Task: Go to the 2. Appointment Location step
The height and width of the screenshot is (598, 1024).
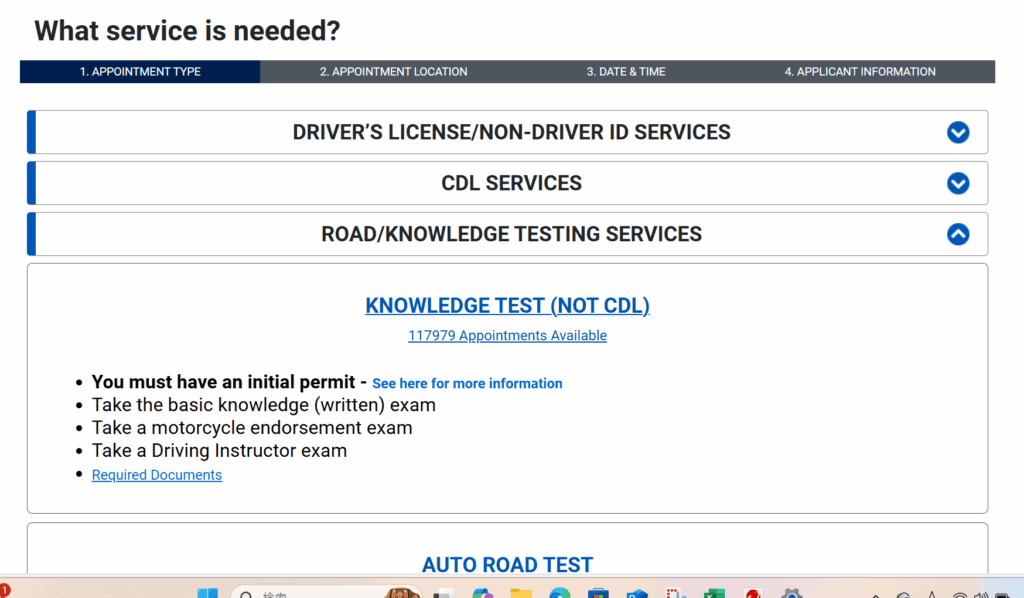Action: point(393,72)
